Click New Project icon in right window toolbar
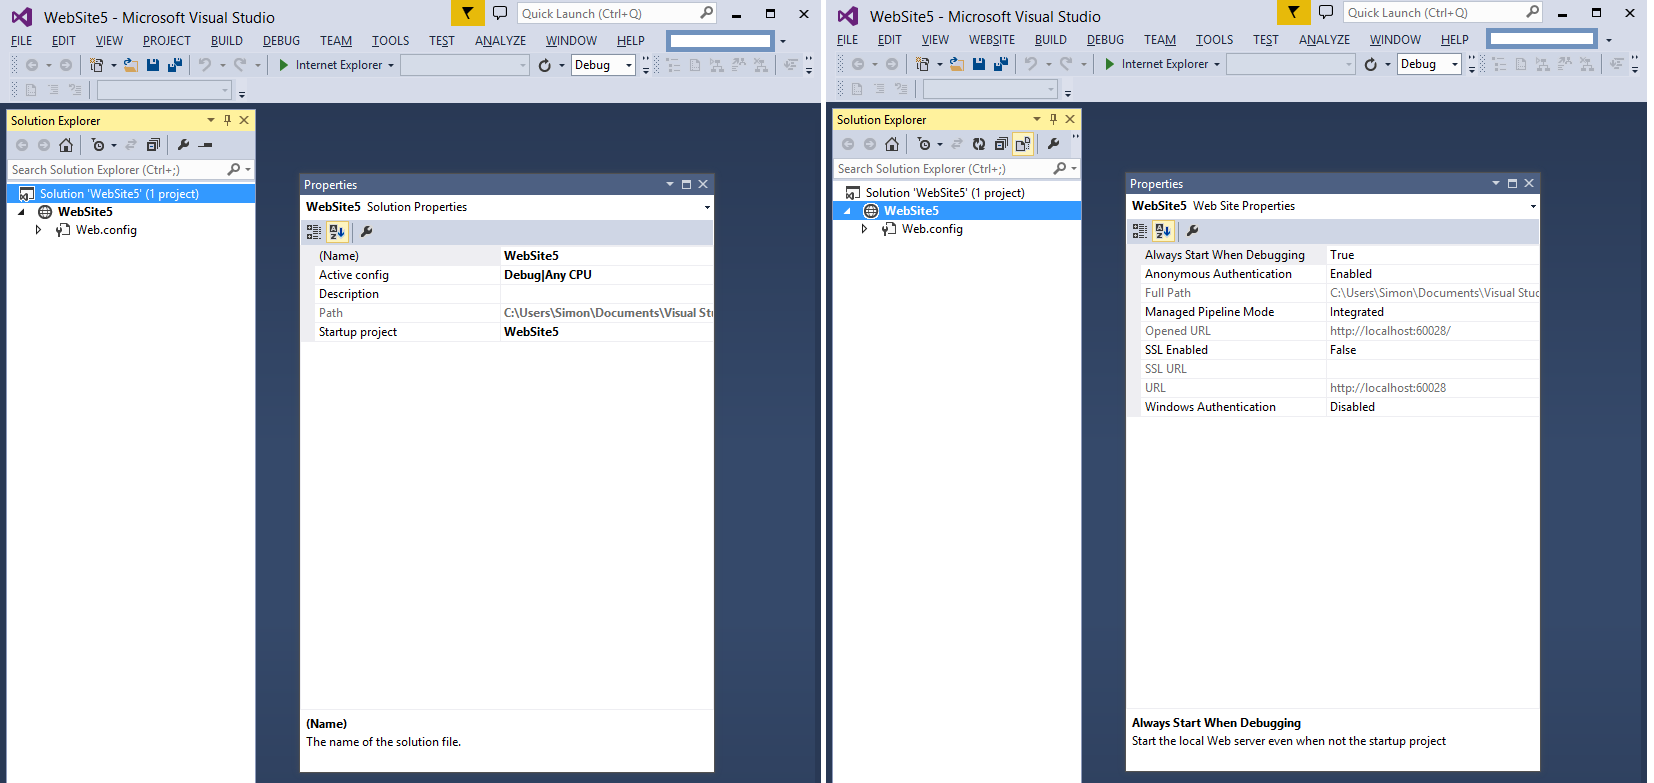 coord(923,64)
